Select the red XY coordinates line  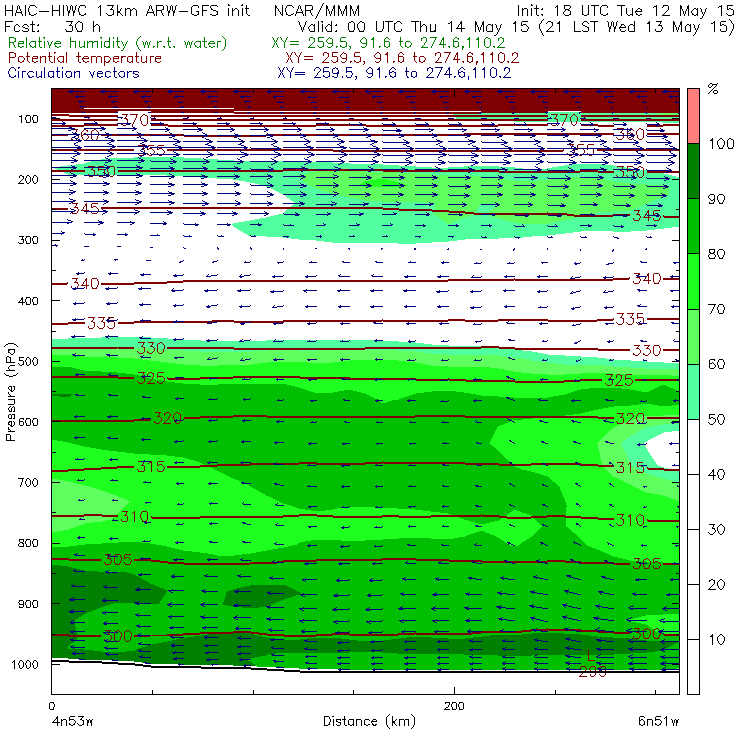[x=402, y=58]
